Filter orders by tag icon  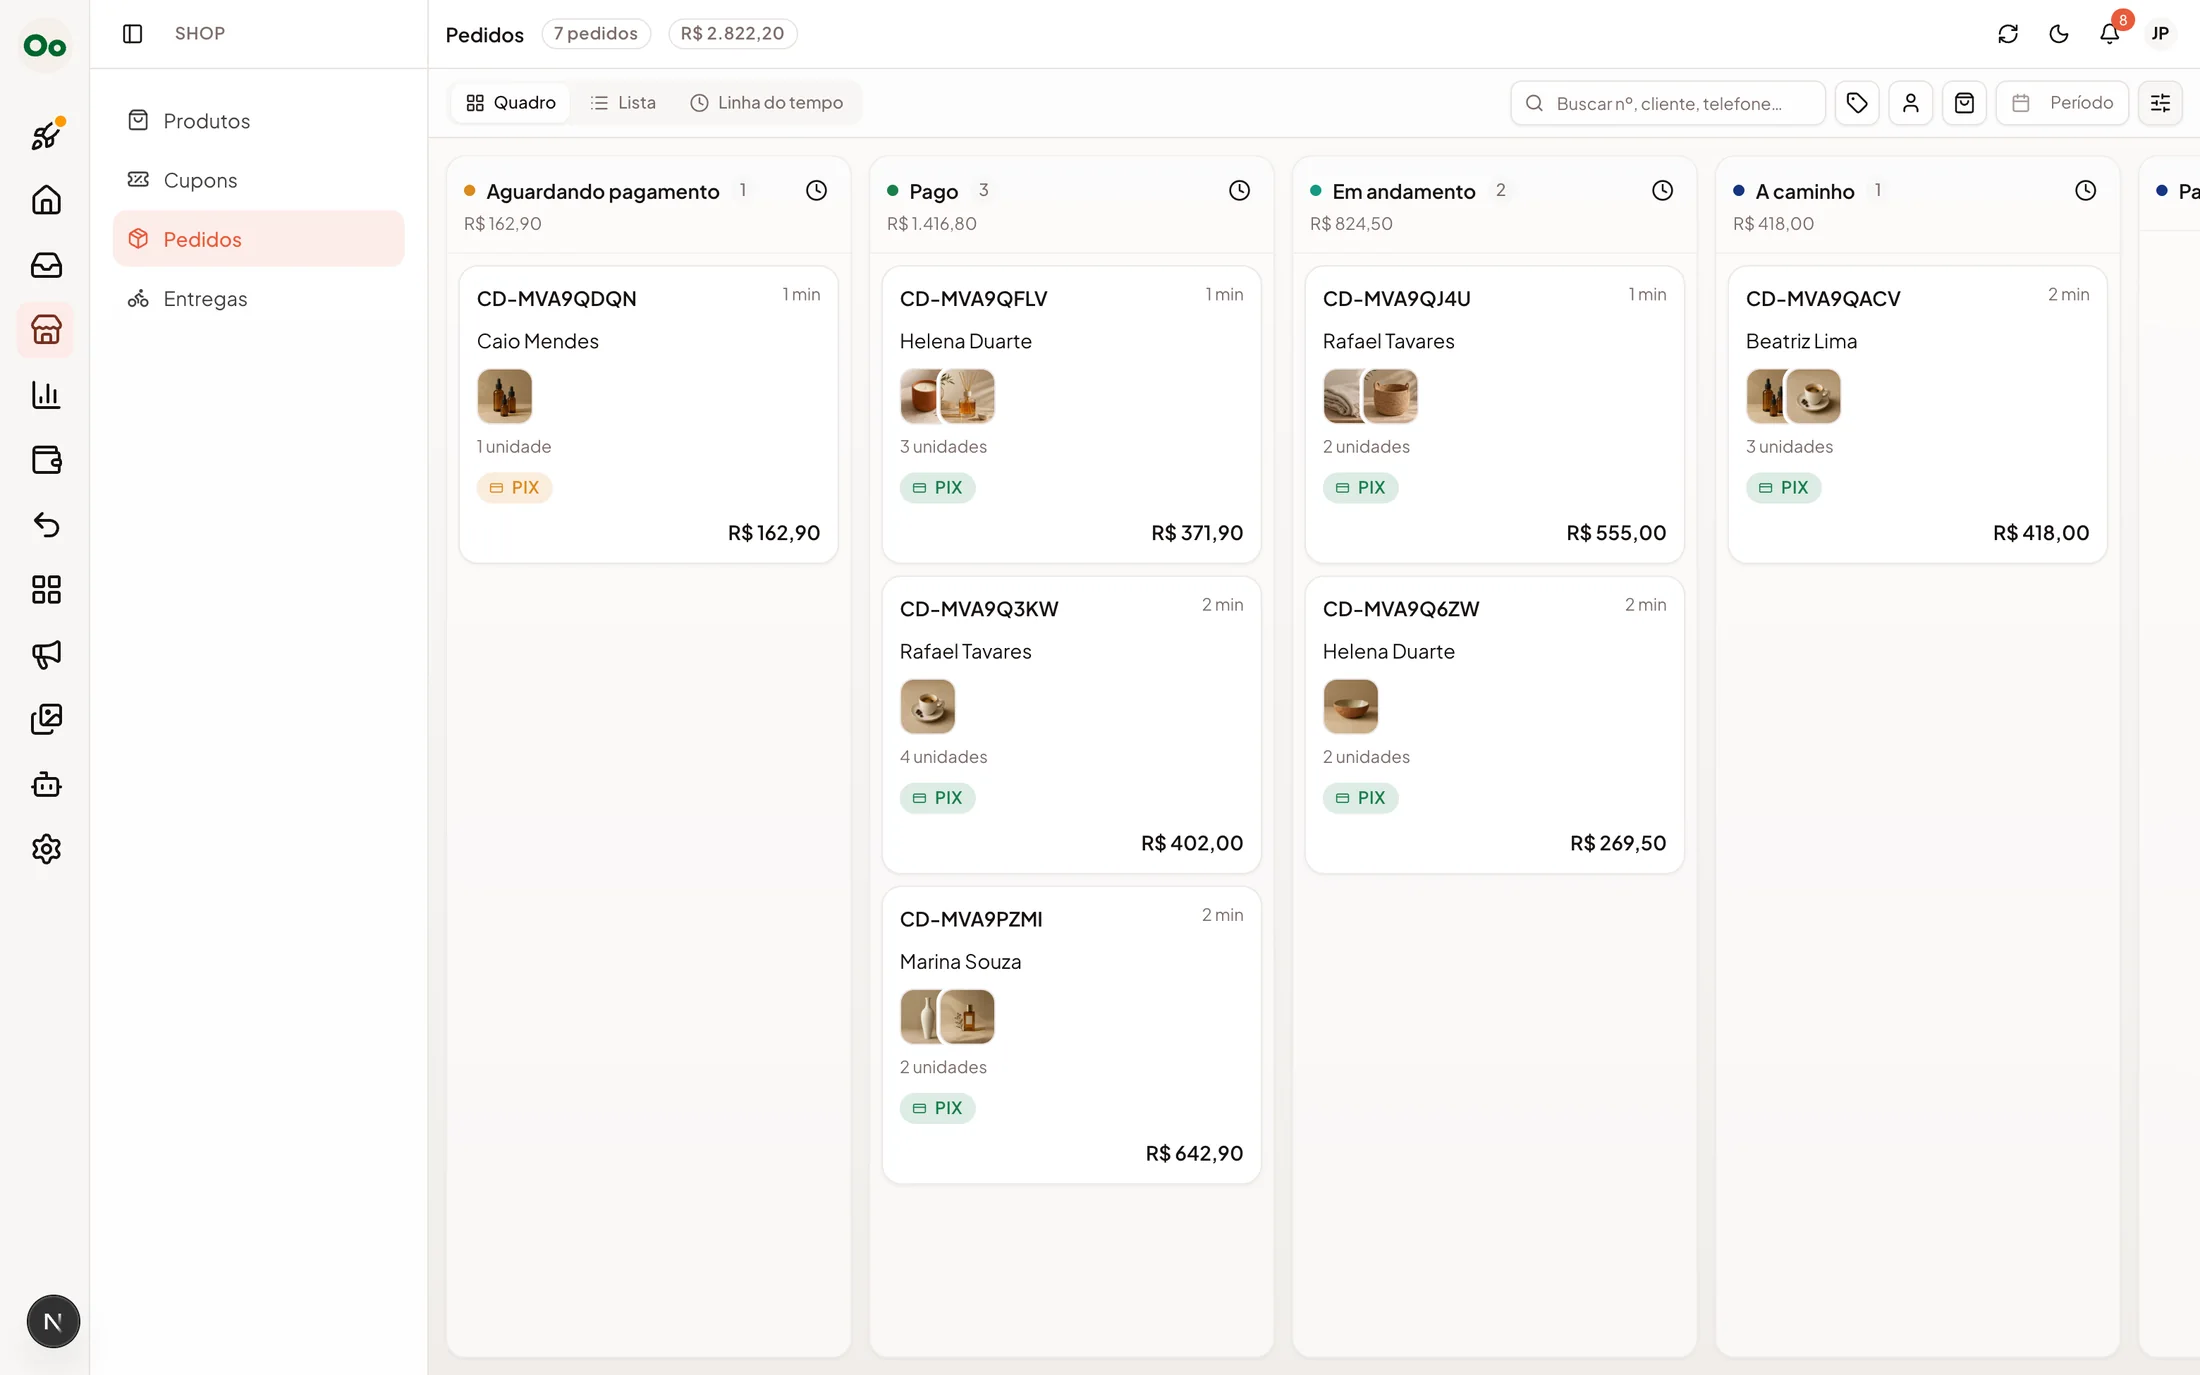[1857, 103]
